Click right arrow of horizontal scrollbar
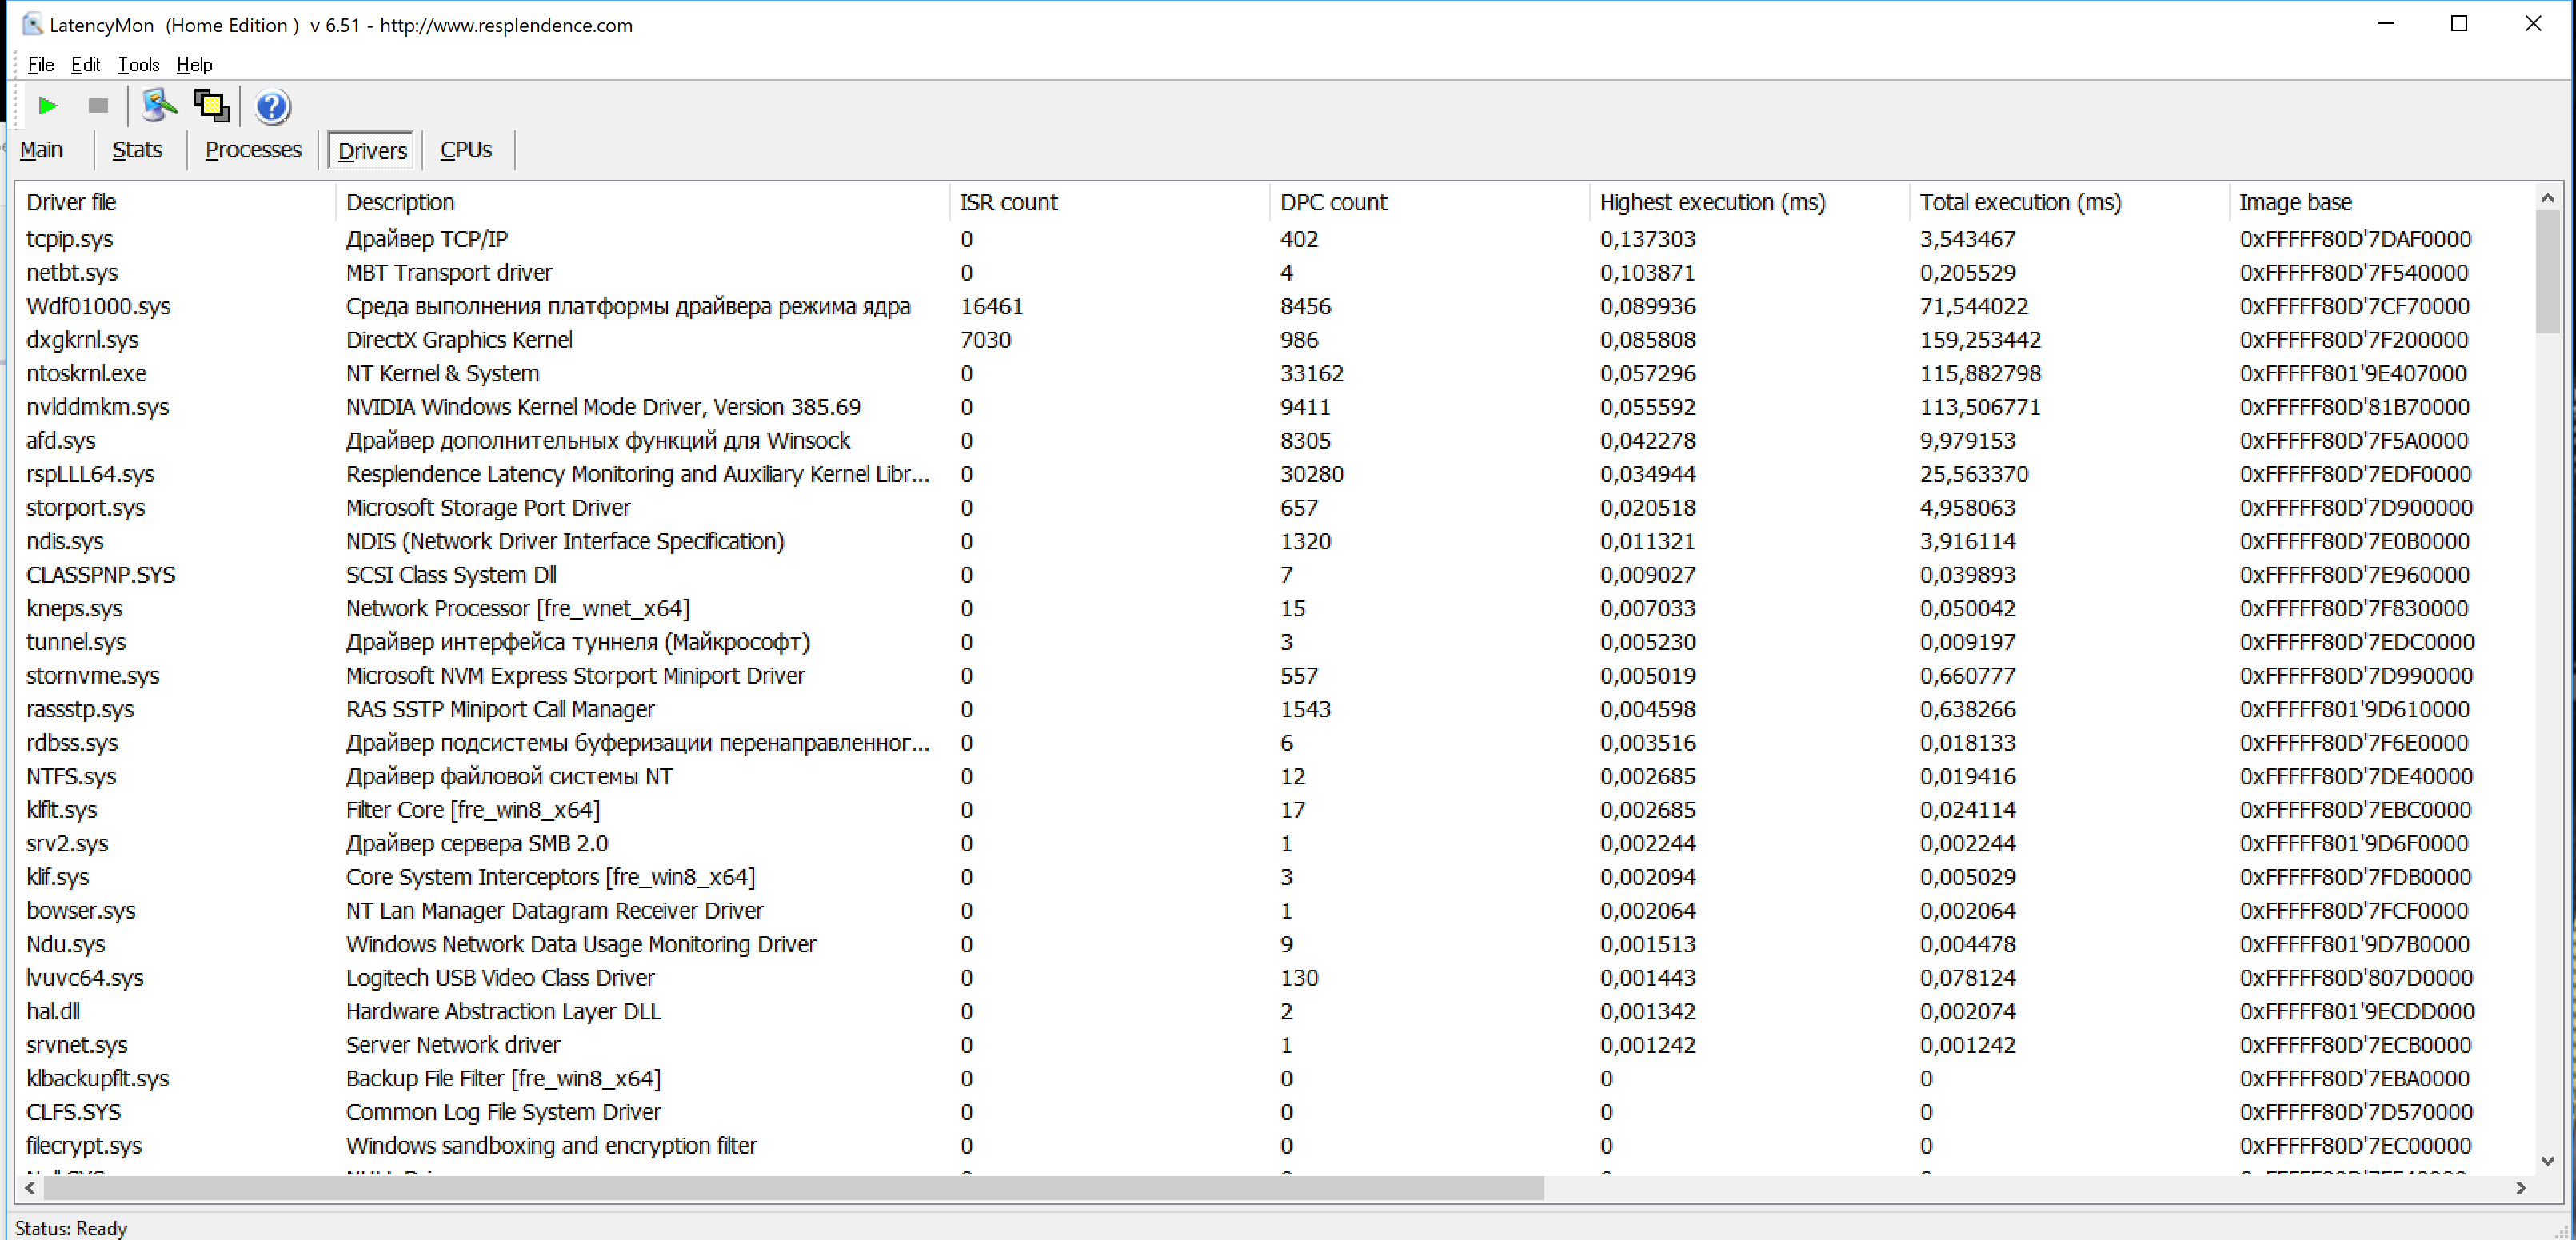 tap(2520, 1188)
